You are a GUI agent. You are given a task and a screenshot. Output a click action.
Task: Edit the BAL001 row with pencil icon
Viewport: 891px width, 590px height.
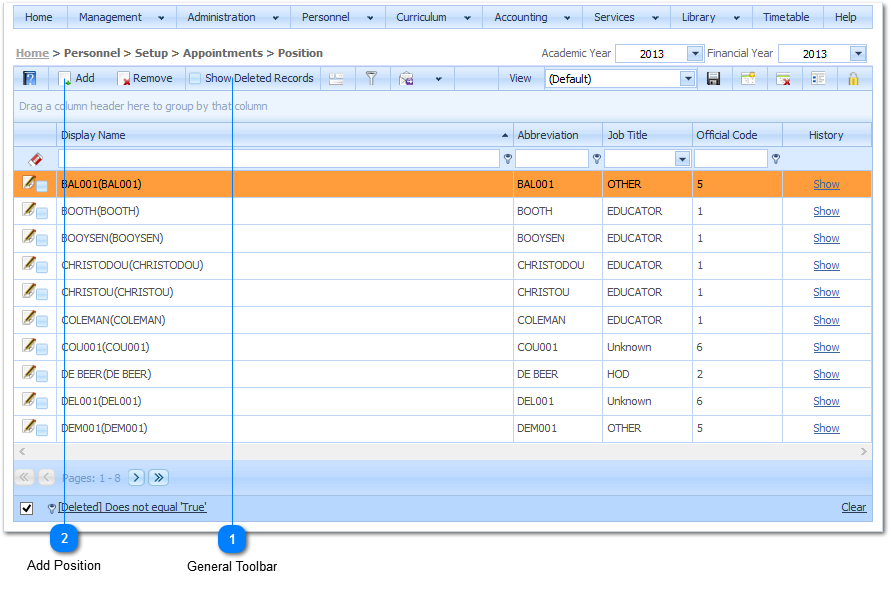point(28,182)
